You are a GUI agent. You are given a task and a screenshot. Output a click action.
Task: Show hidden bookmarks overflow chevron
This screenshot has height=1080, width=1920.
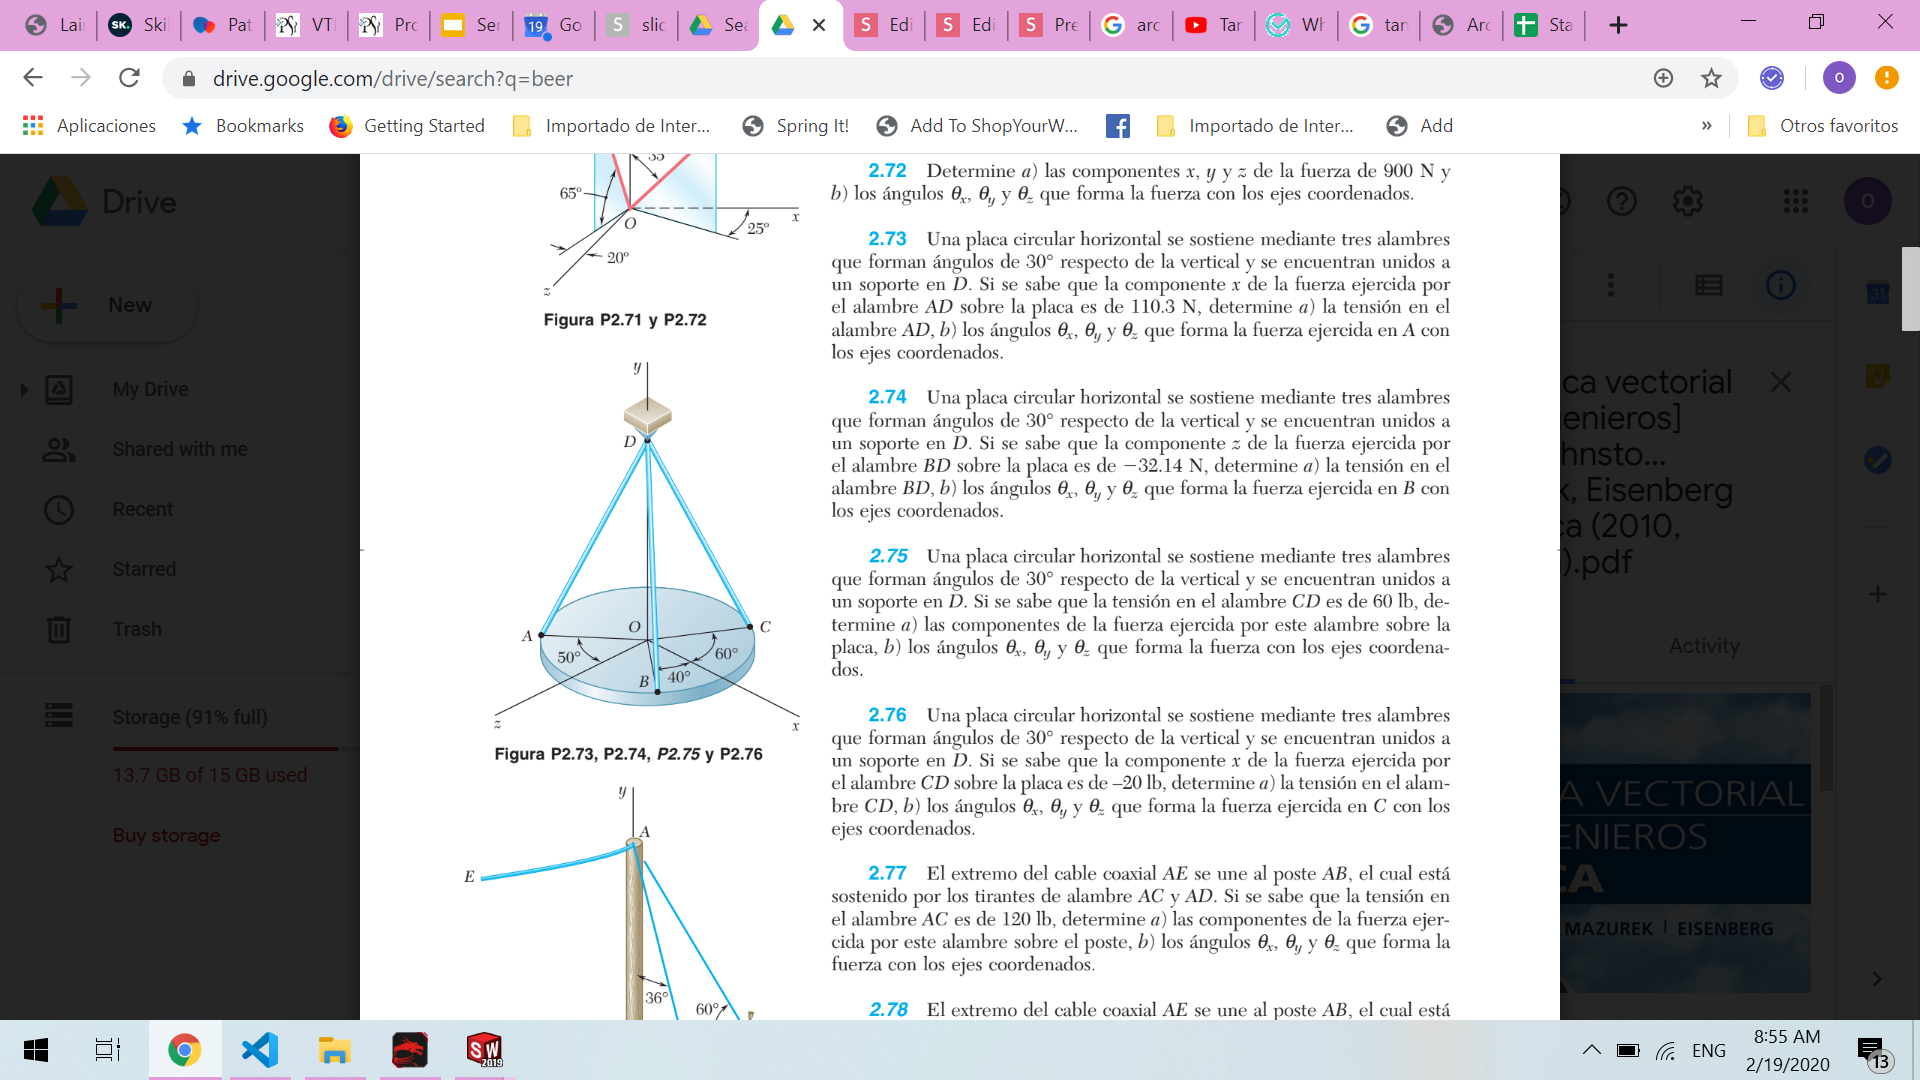point(1706,126)
